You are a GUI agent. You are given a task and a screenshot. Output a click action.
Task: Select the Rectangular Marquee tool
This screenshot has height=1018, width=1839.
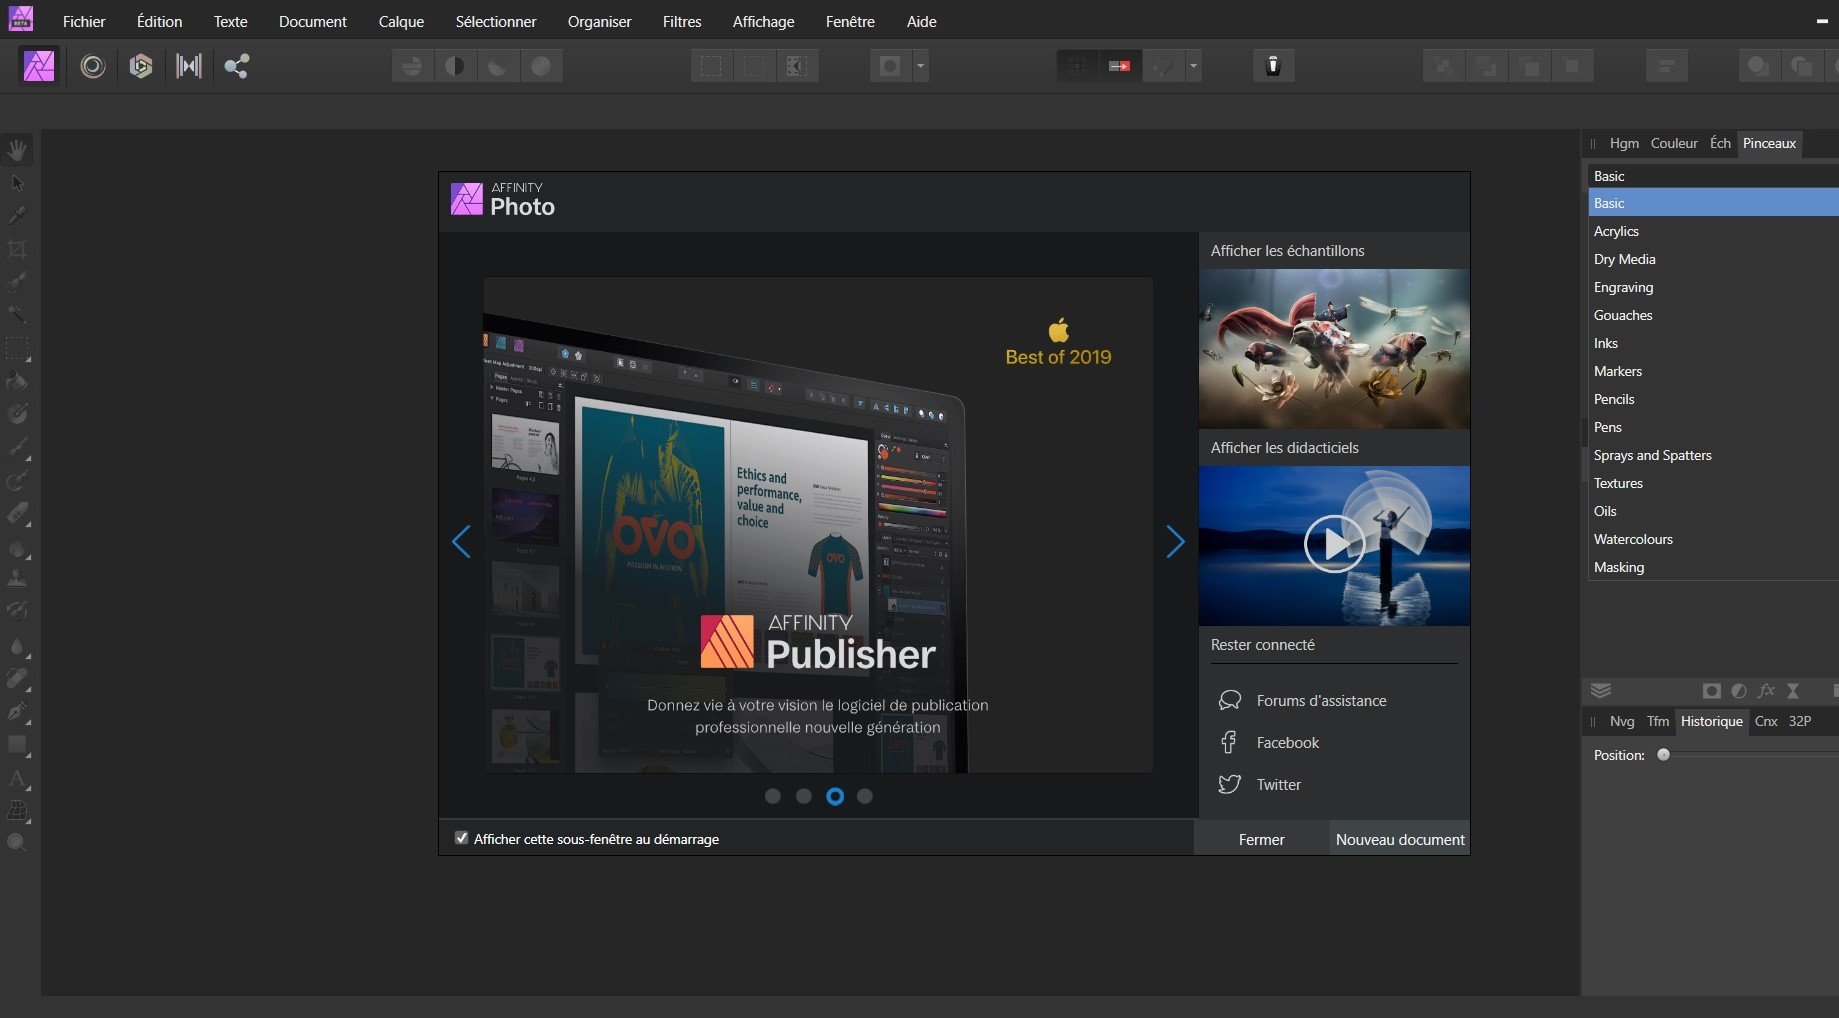[17, 348]
